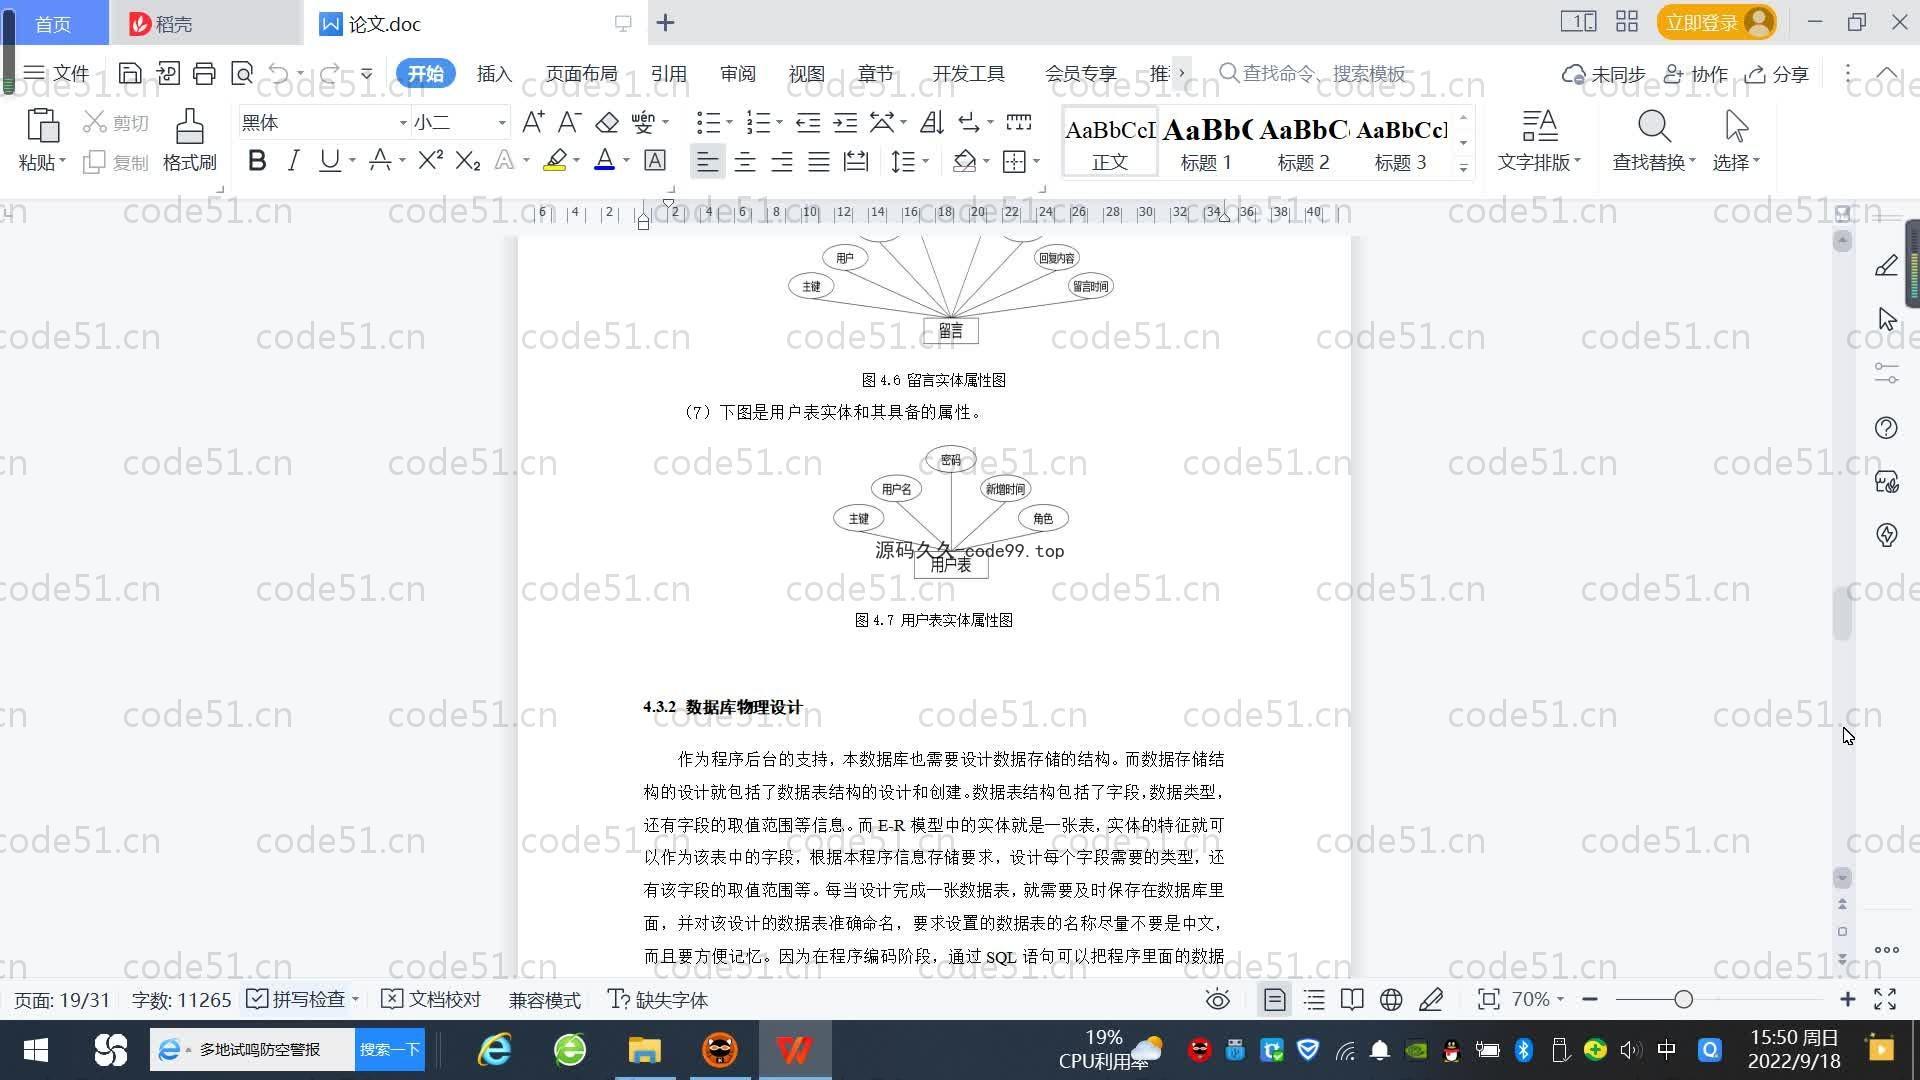Expand the styles gallery more arrow
This screenshot has width=1920, height=1080.
tap(1463, 167)
